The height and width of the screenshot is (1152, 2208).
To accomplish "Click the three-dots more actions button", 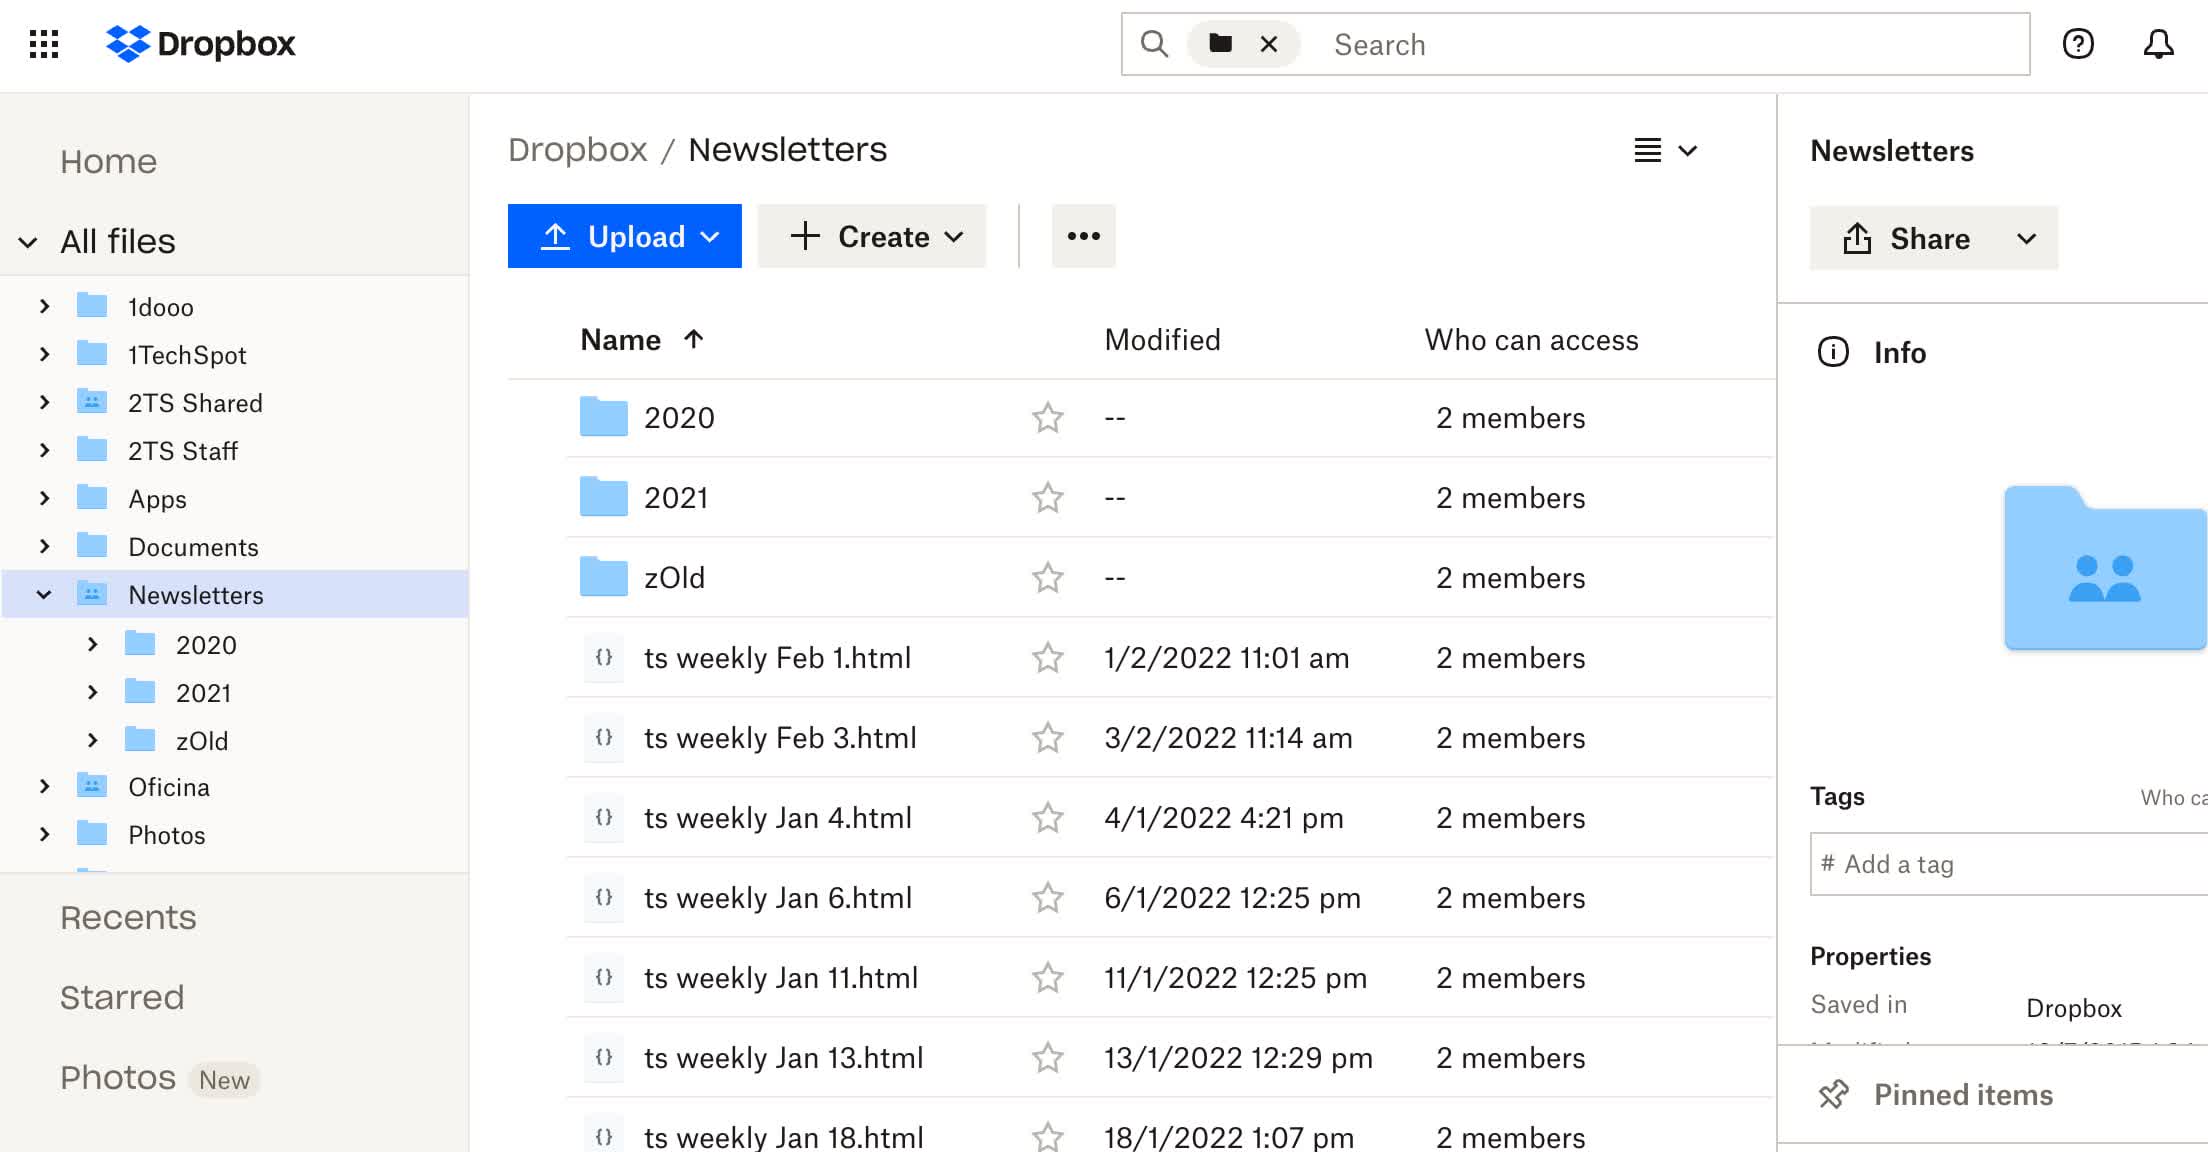I will [1083, 236].
